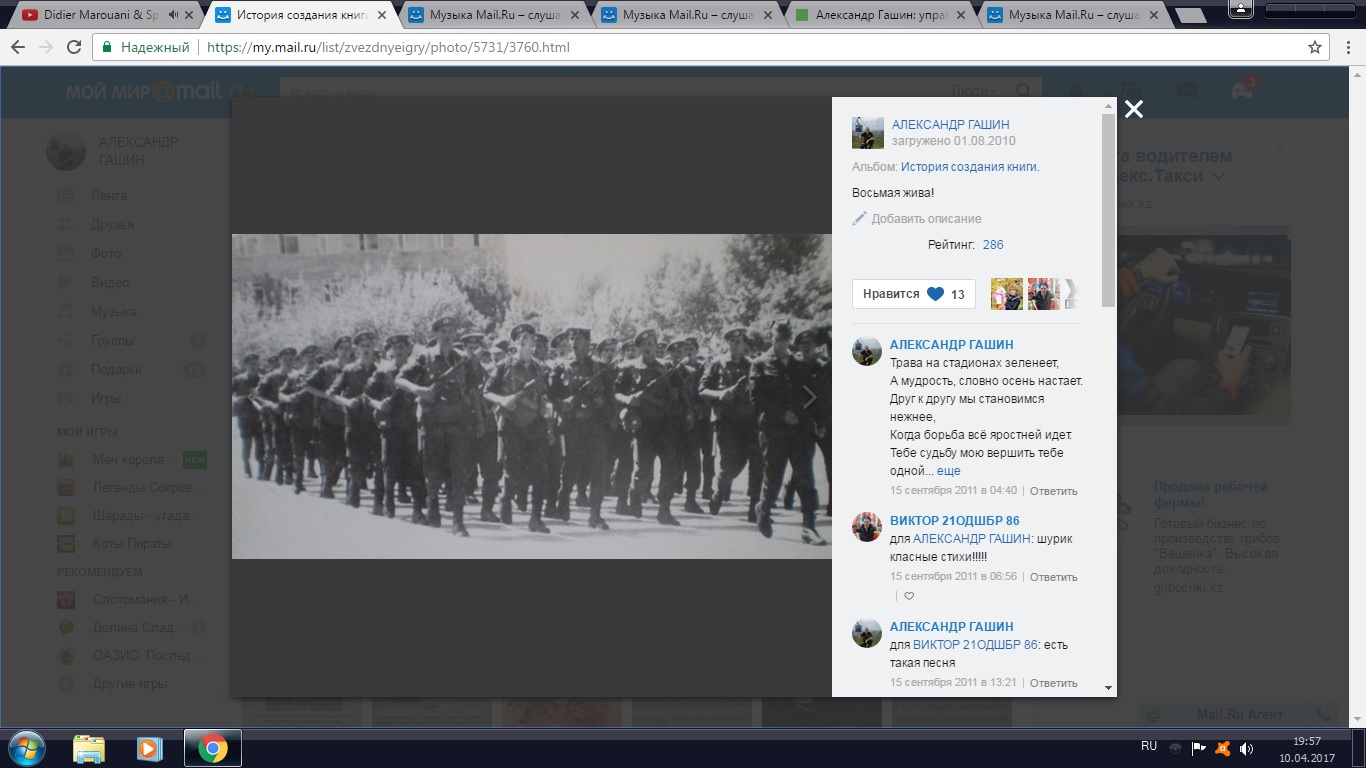The height and width of the screenshot is (768, 1366).
Task: Open Группы in left sidebar
Action: click(x=112, y=340)
